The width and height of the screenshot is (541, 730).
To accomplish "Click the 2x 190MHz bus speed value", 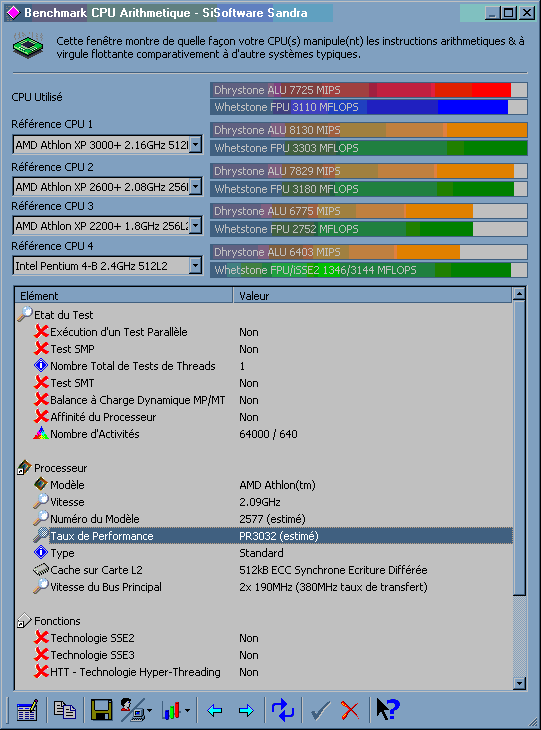I will [x=333, y=587].
